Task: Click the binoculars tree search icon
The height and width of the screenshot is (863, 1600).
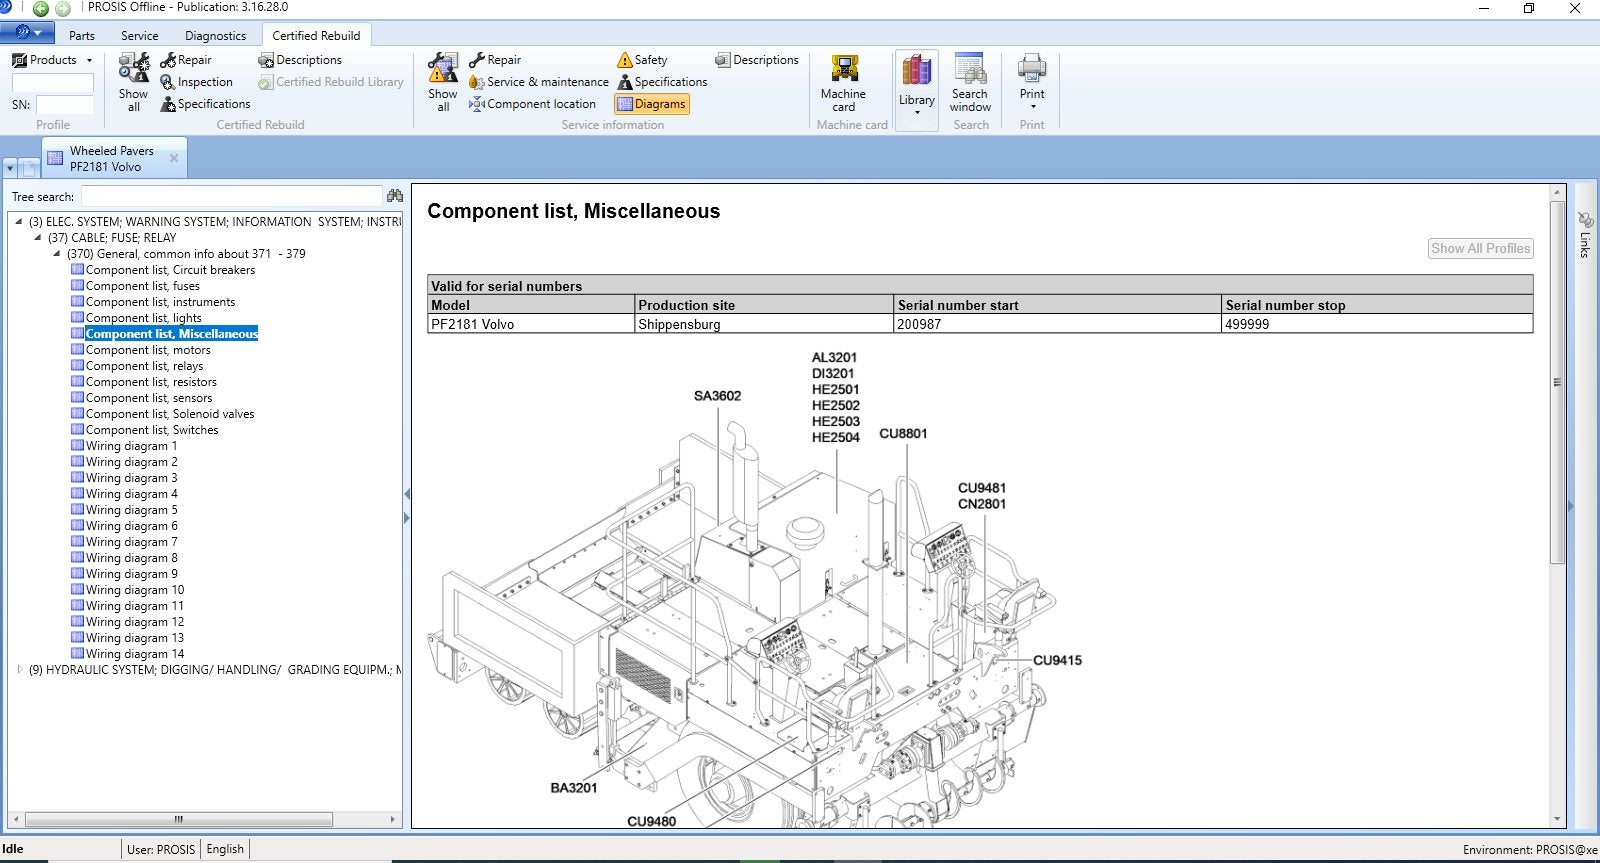Action: click(395, 196)
